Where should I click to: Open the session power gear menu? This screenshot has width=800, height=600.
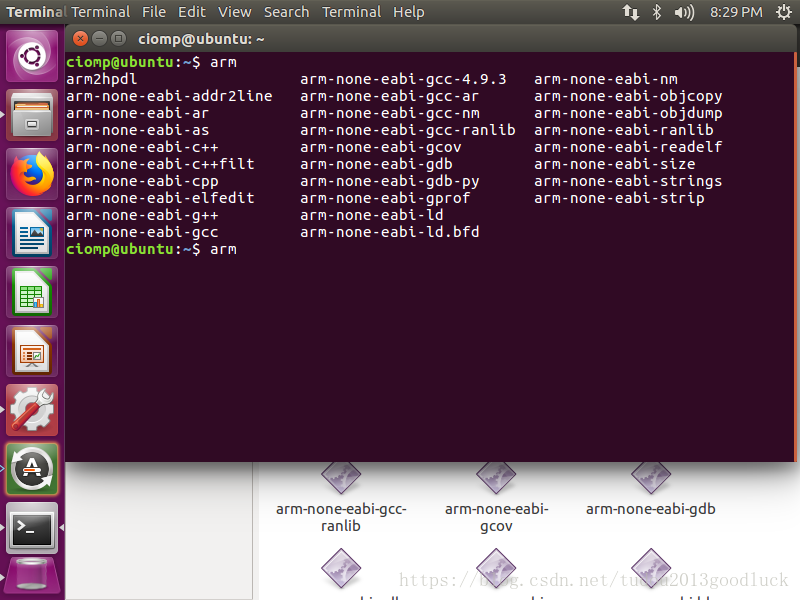pos(784,12)
